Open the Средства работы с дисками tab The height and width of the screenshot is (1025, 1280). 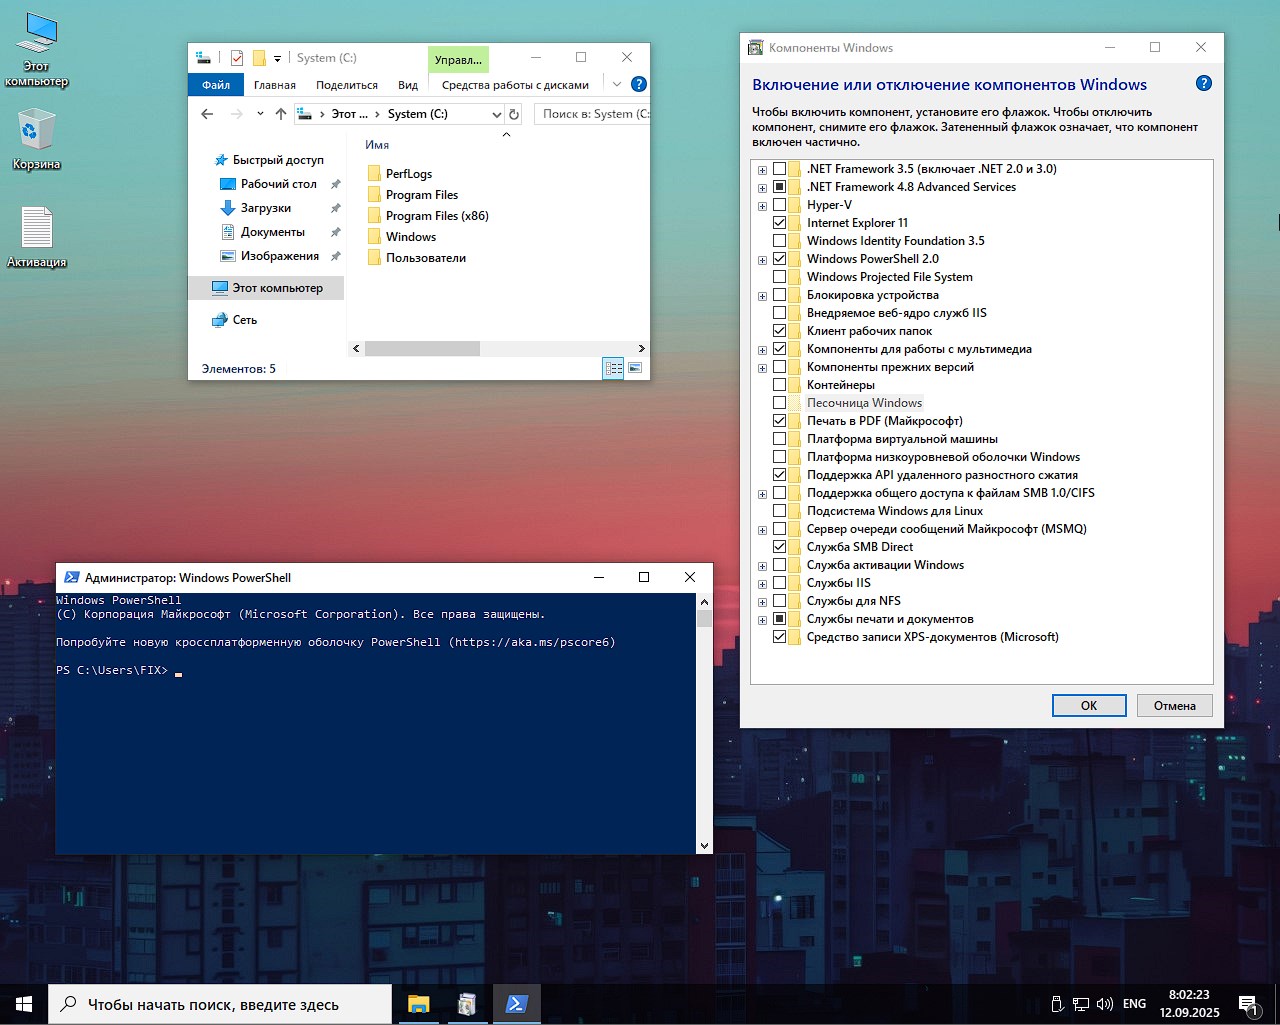click(515, 85)
